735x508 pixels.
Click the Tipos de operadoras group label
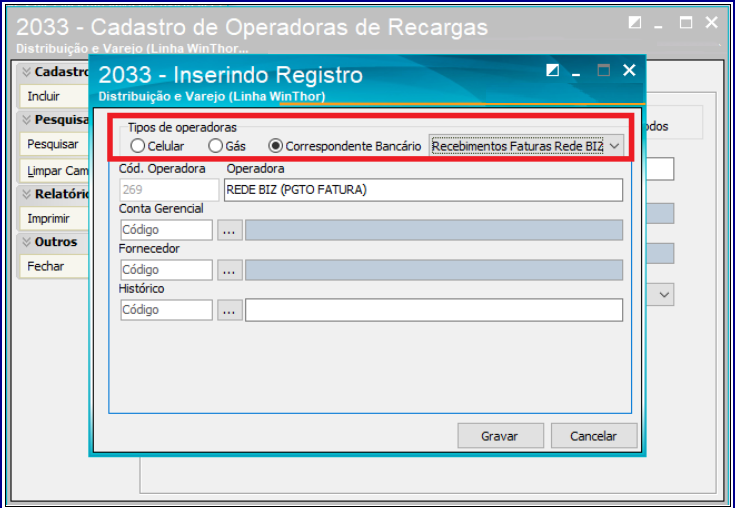point(182,127)
